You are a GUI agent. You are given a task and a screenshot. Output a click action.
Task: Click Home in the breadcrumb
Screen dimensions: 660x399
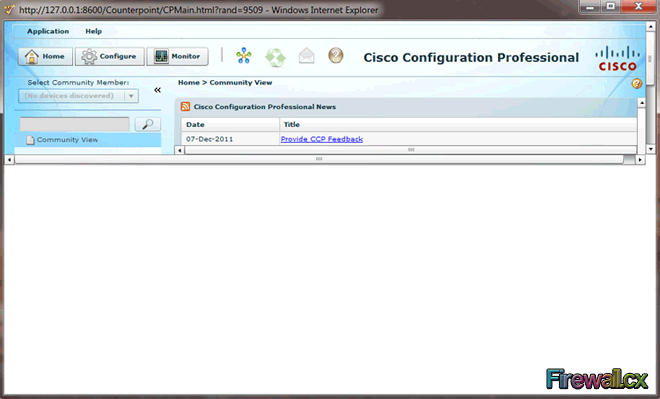[189, 82]
